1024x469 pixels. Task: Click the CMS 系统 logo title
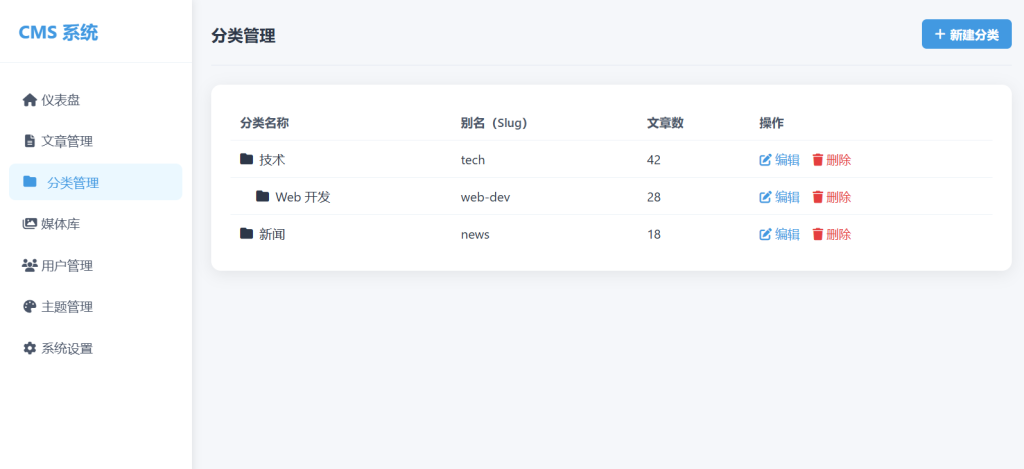pos(59,32)
